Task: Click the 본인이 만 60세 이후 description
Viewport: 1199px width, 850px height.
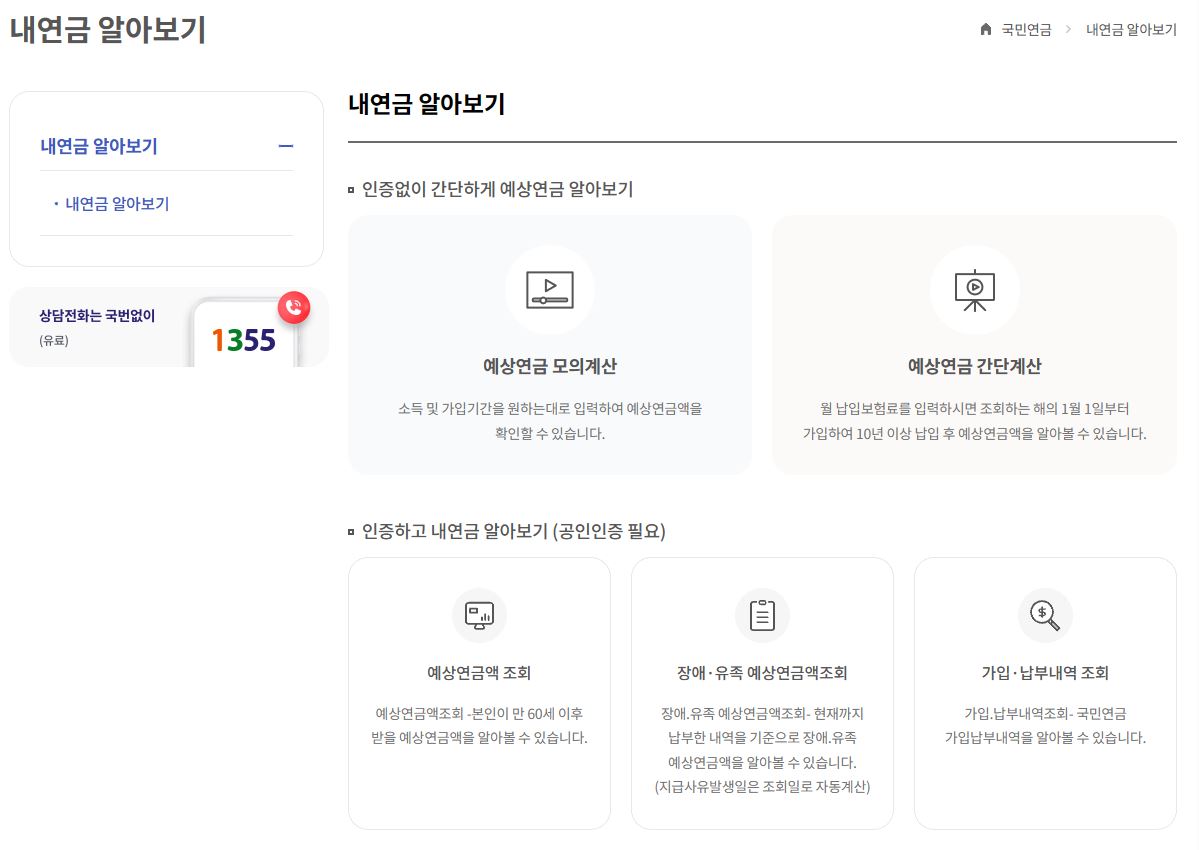Action: coord(479,725)
